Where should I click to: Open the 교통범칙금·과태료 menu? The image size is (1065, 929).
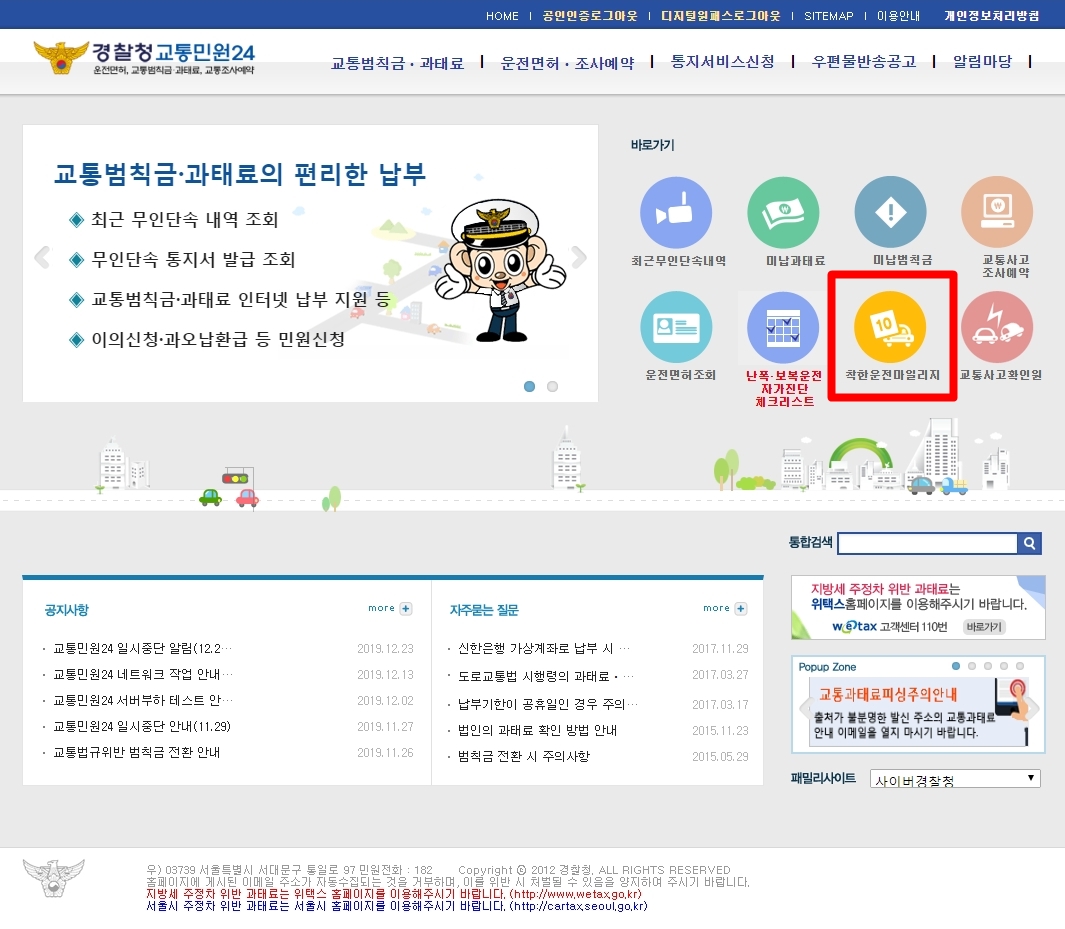[397, 63]
